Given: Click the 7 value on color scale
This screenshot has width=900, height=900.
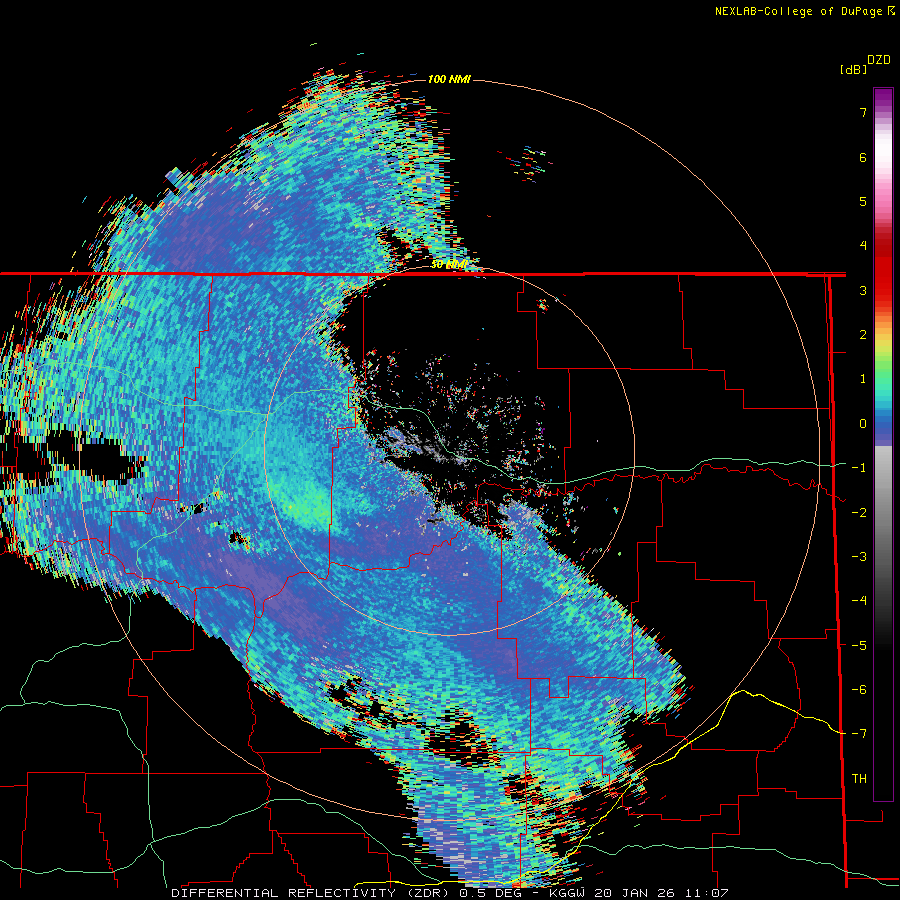Looking at the screenshot, I should coord(863,112).
